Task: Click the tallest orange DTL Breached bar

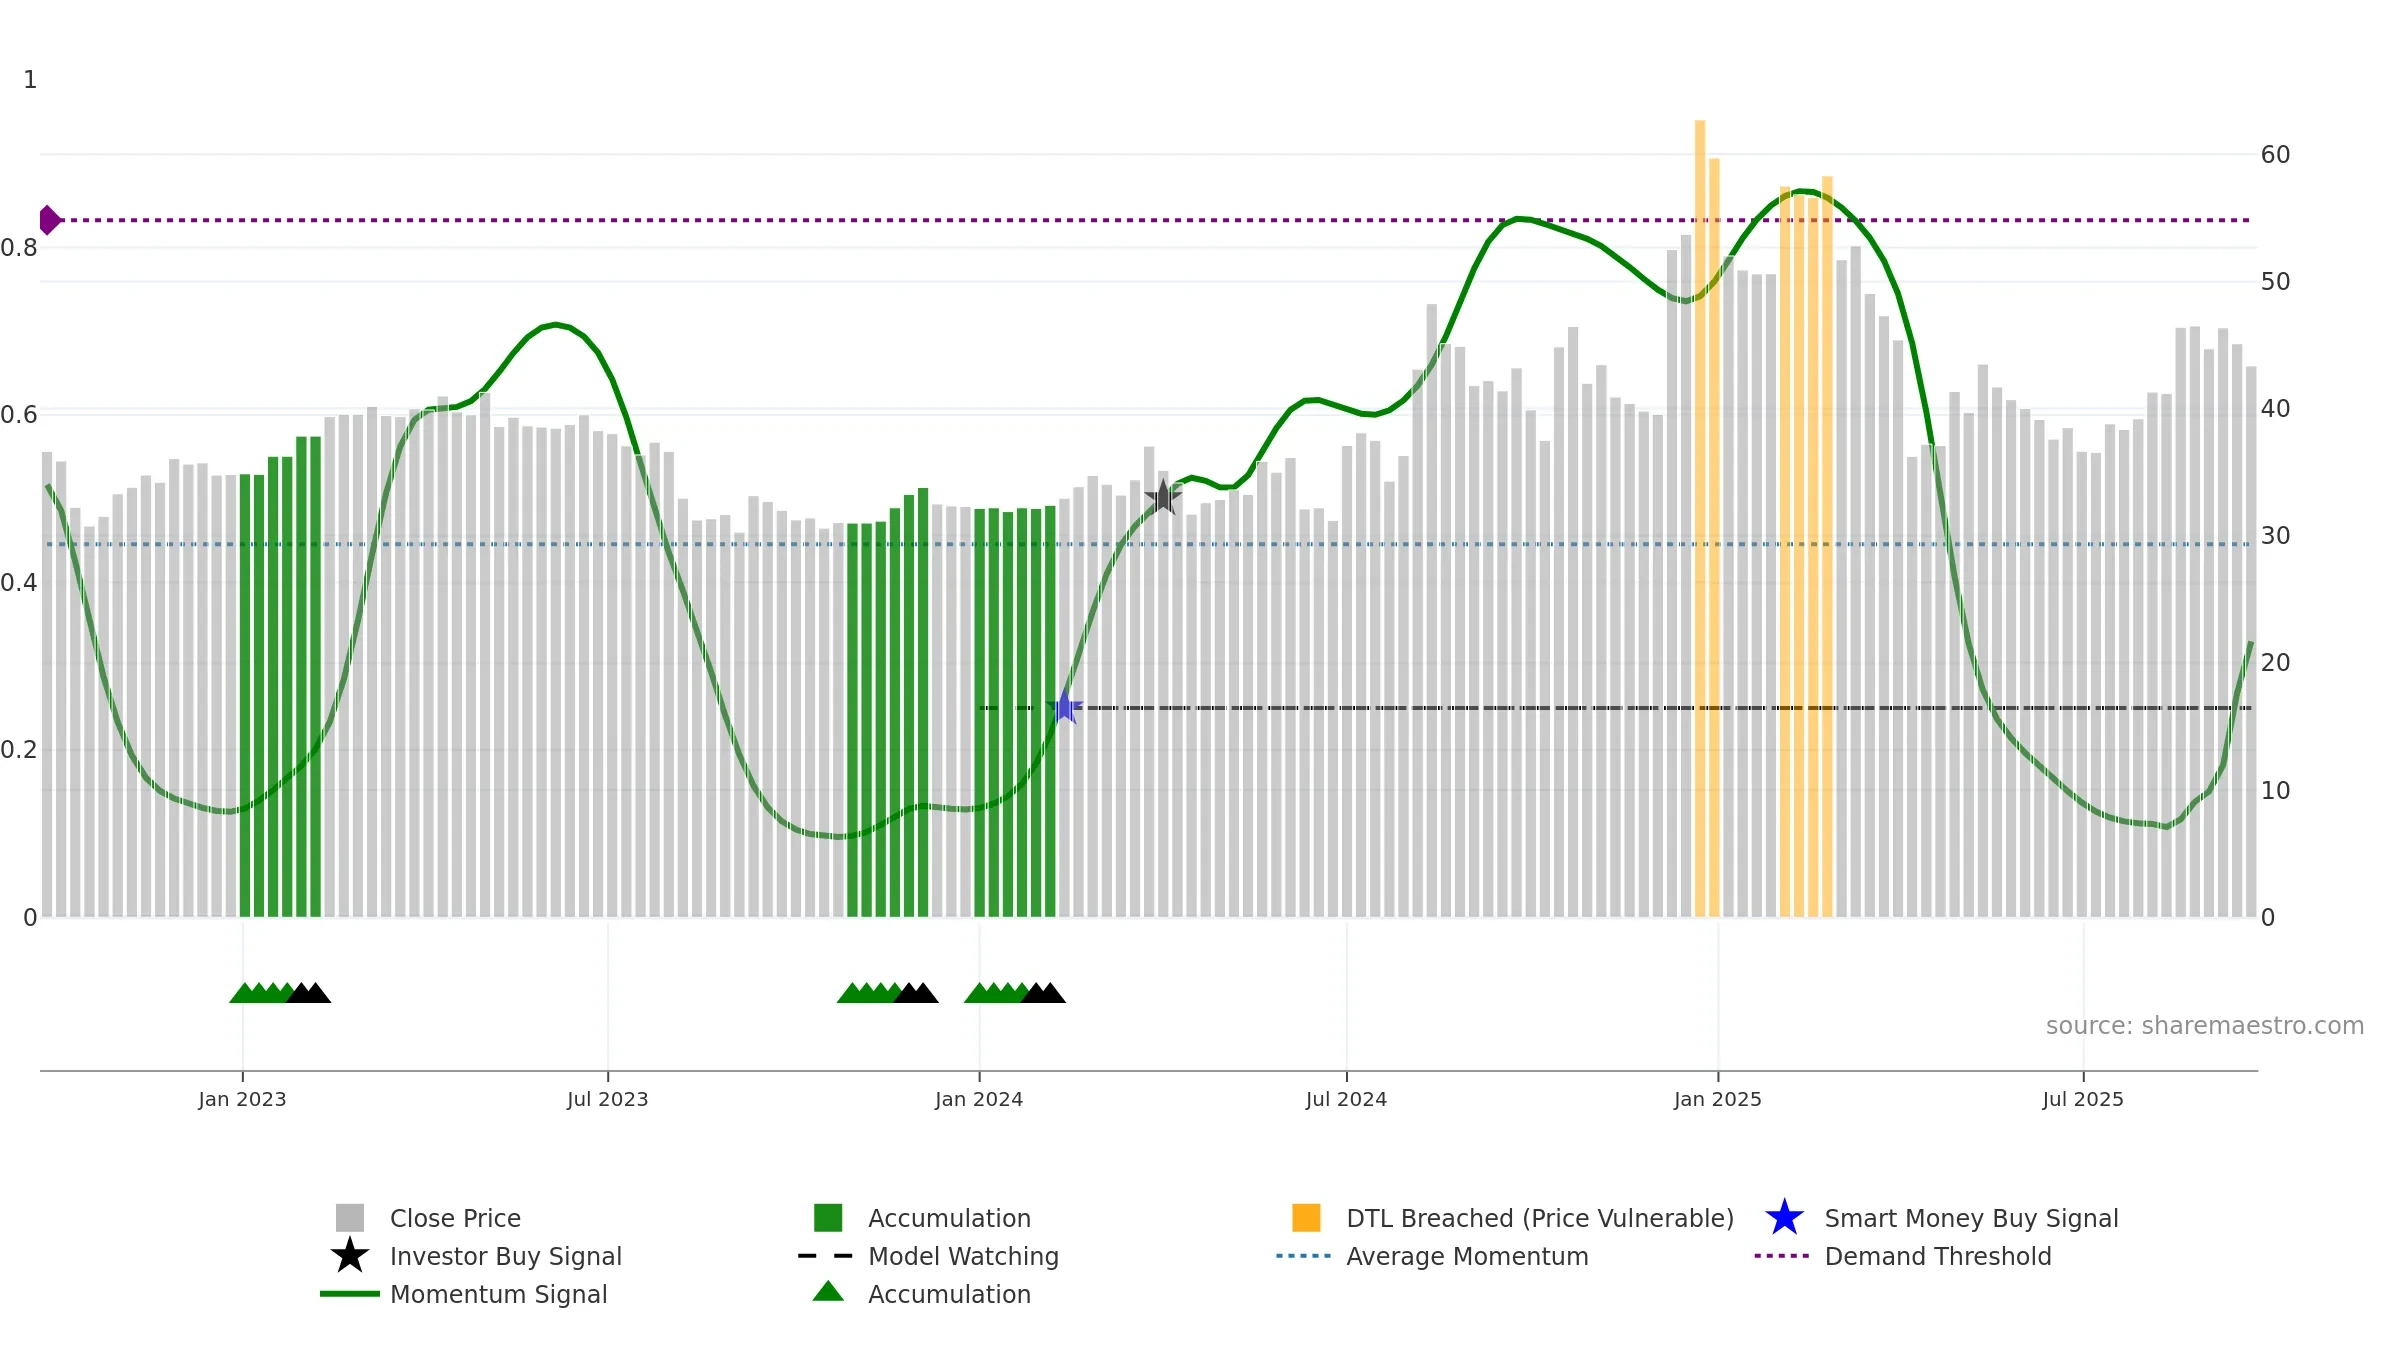Action: click(1700, 518)
